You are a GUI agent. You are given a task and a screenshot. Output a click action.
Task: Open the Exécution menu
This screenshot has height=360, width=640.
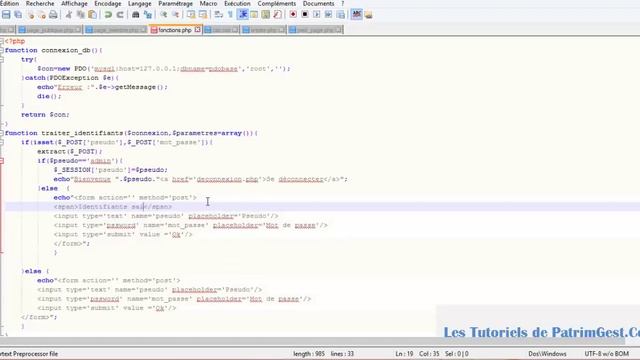point(237,4)
